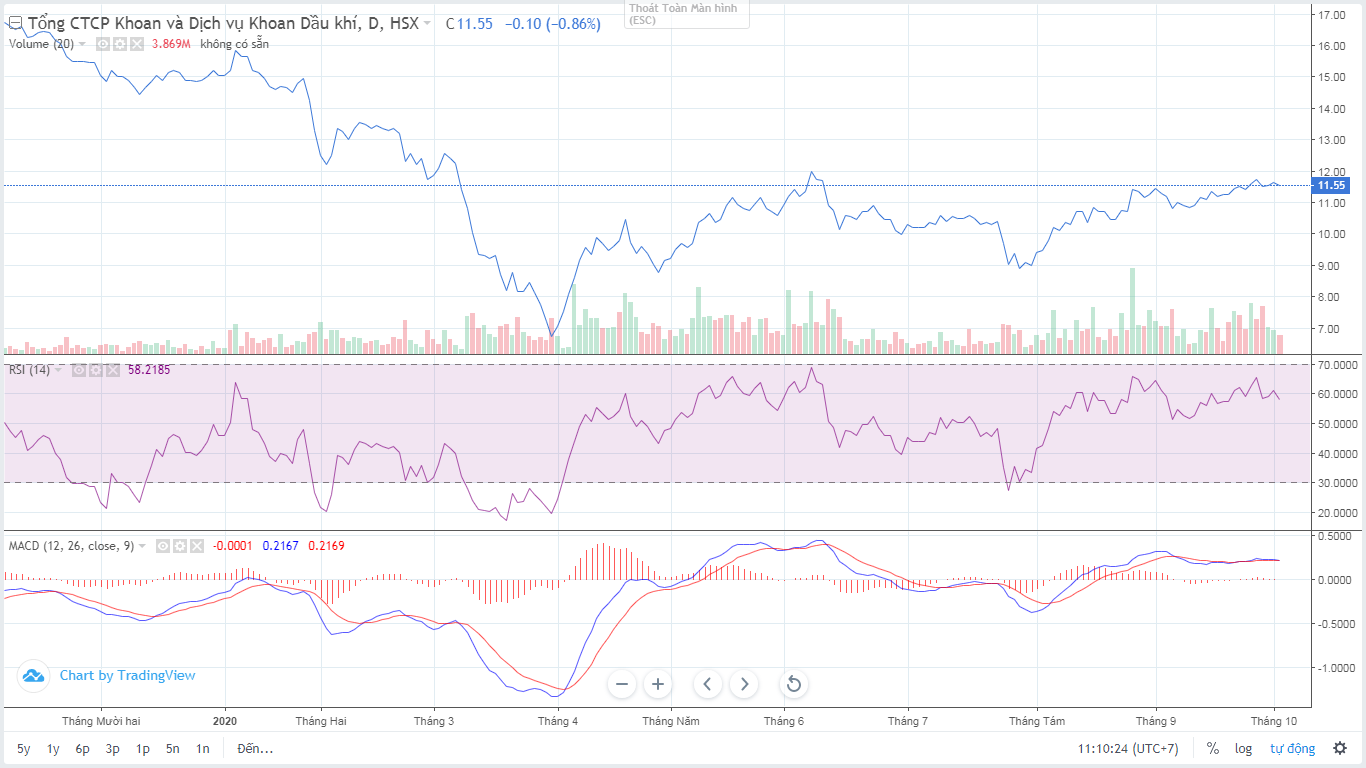Viewport: 1366px width, 768px height.
Task: Click the 2020 time axis label
Action: [x=225, y=721]
